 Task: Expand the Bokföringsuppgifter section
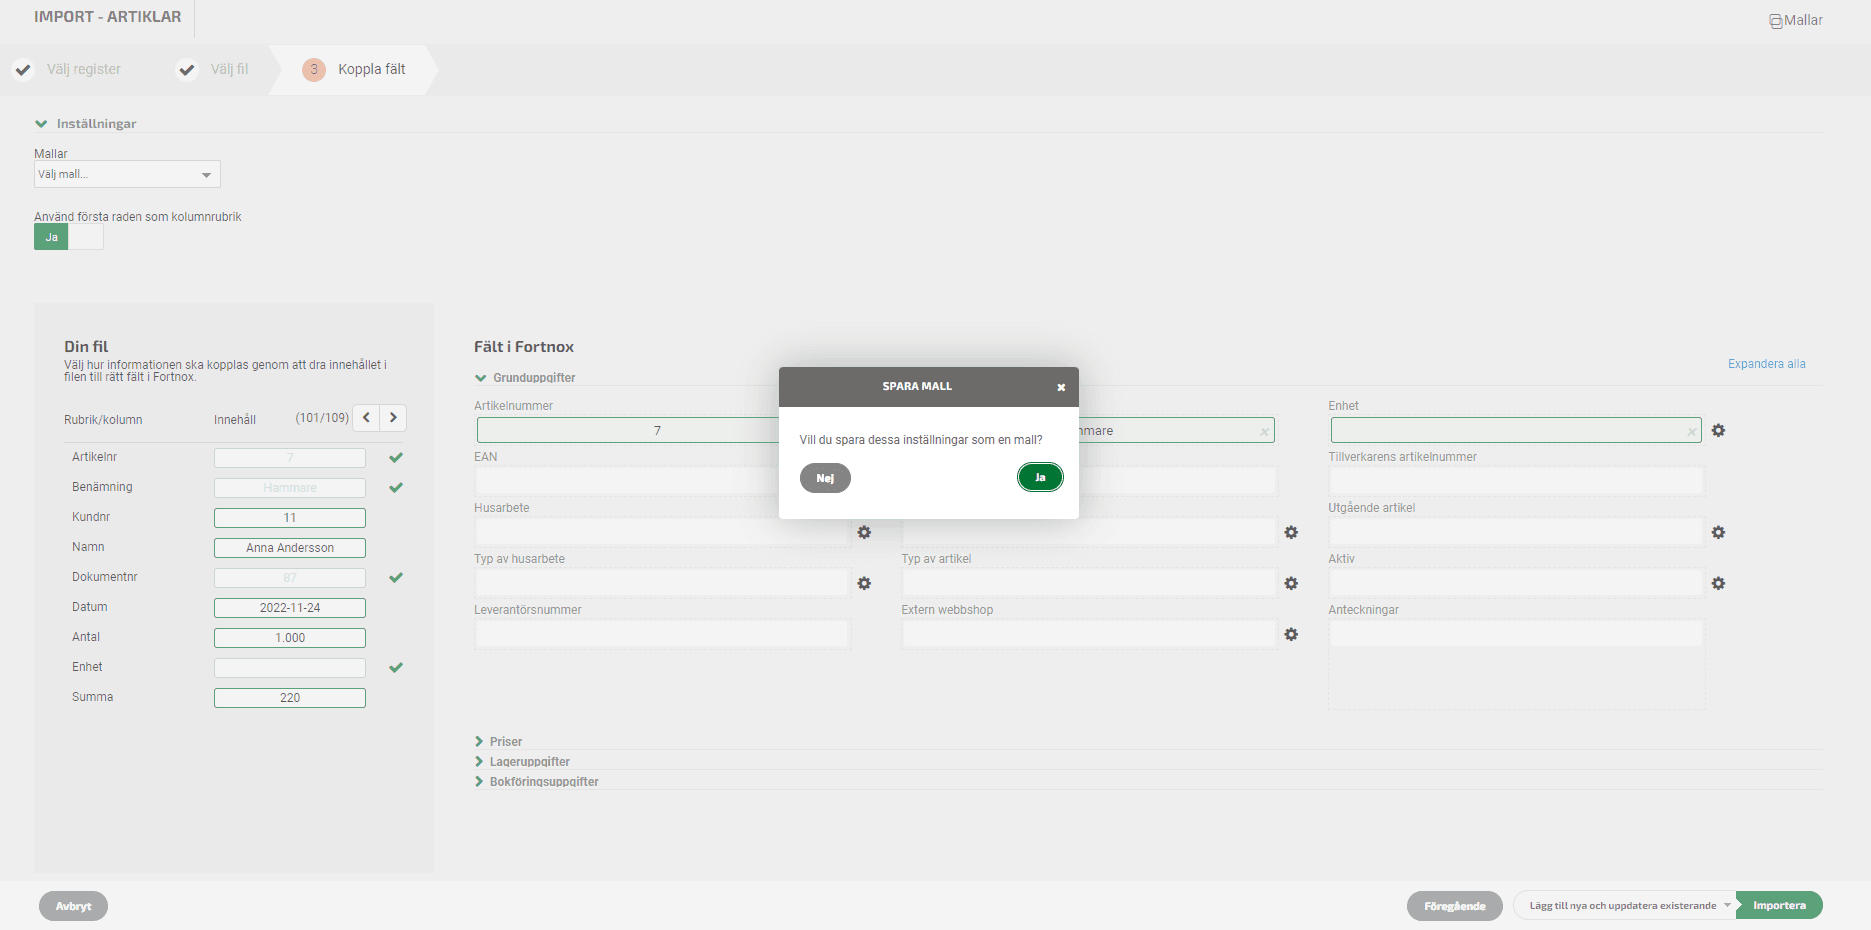(537, 781)
